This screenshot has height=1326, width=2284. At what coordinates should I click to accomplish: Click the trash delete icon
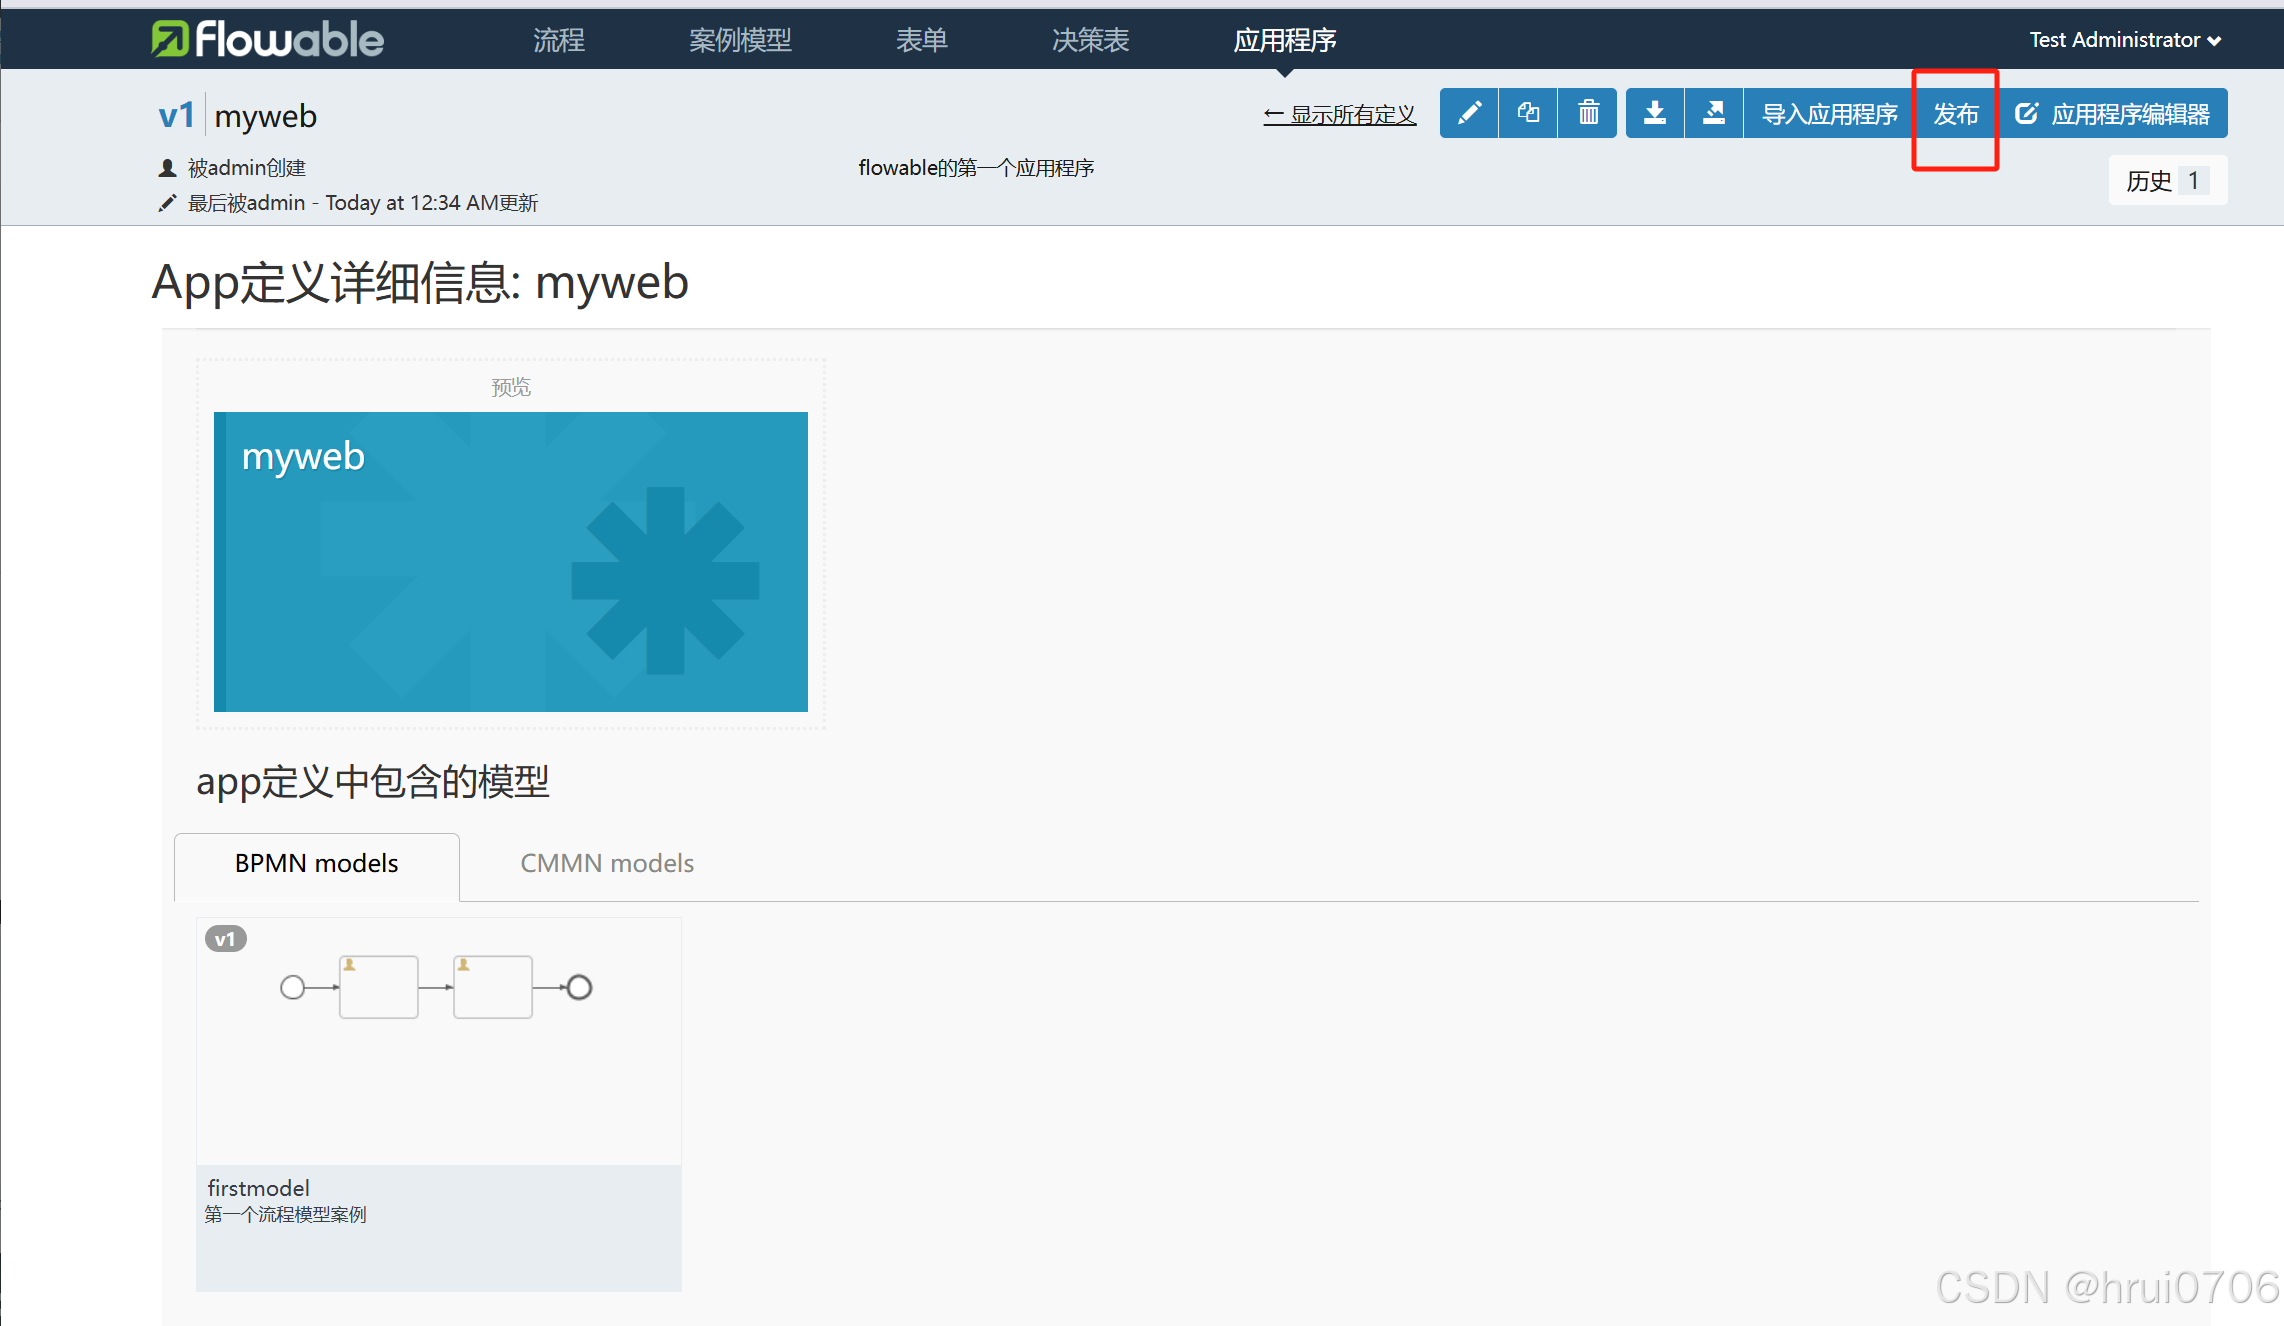point(1587,113)
